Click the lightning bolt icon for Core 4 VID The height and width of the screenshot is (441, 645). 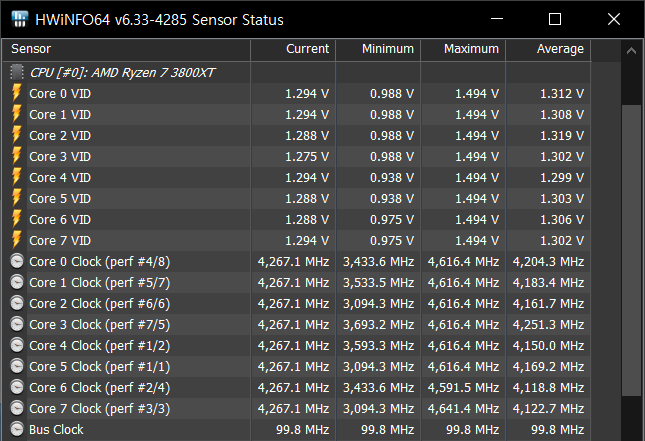pos(17,177)
